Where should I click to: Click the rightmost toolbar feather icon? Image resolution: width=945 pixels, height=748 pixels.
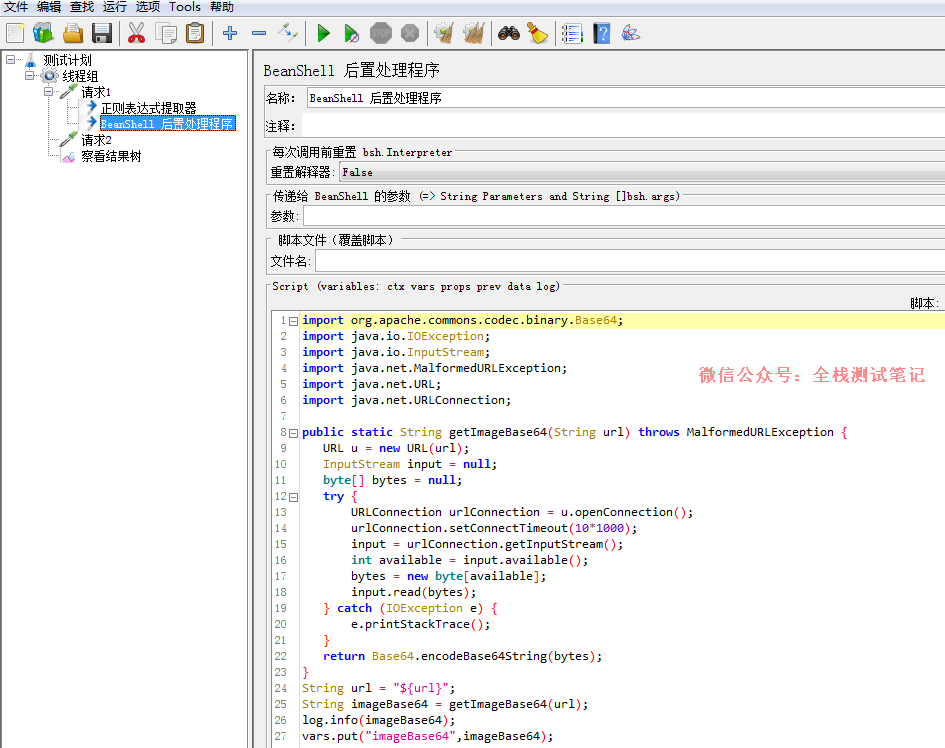630,33
